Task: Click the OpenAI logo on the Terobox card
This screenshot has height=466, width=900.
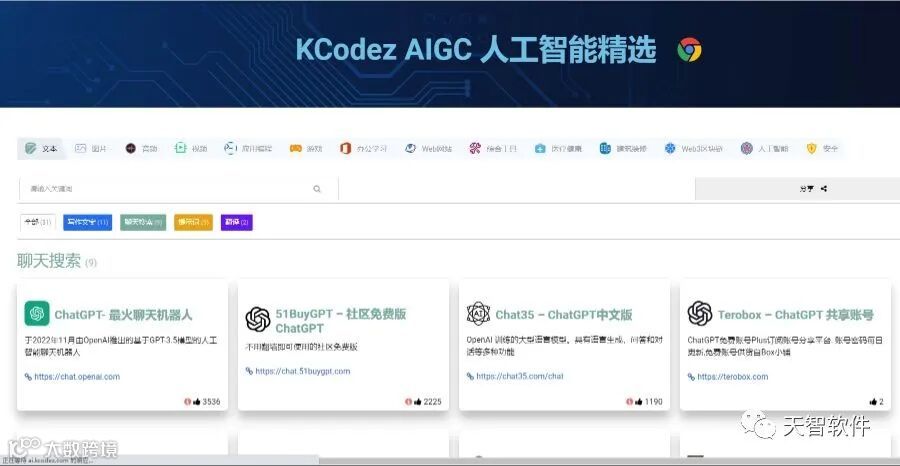Action: pos(700,313)
